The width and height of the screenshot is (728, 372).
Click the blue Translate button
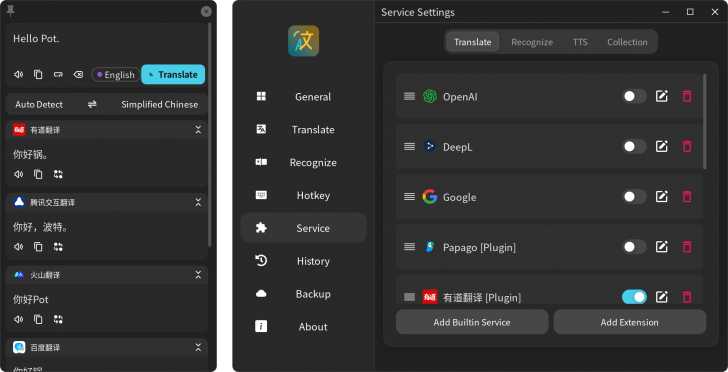(x=173, y=74)
